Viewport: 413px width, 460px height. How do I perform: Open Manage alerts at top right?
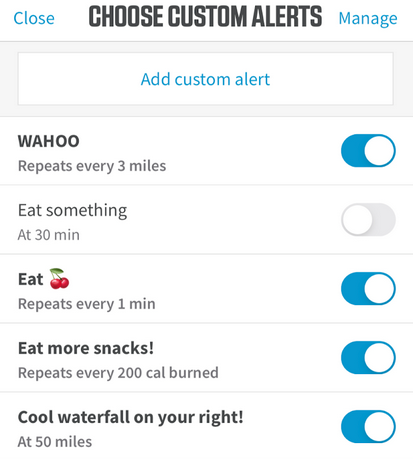point(368,19)
